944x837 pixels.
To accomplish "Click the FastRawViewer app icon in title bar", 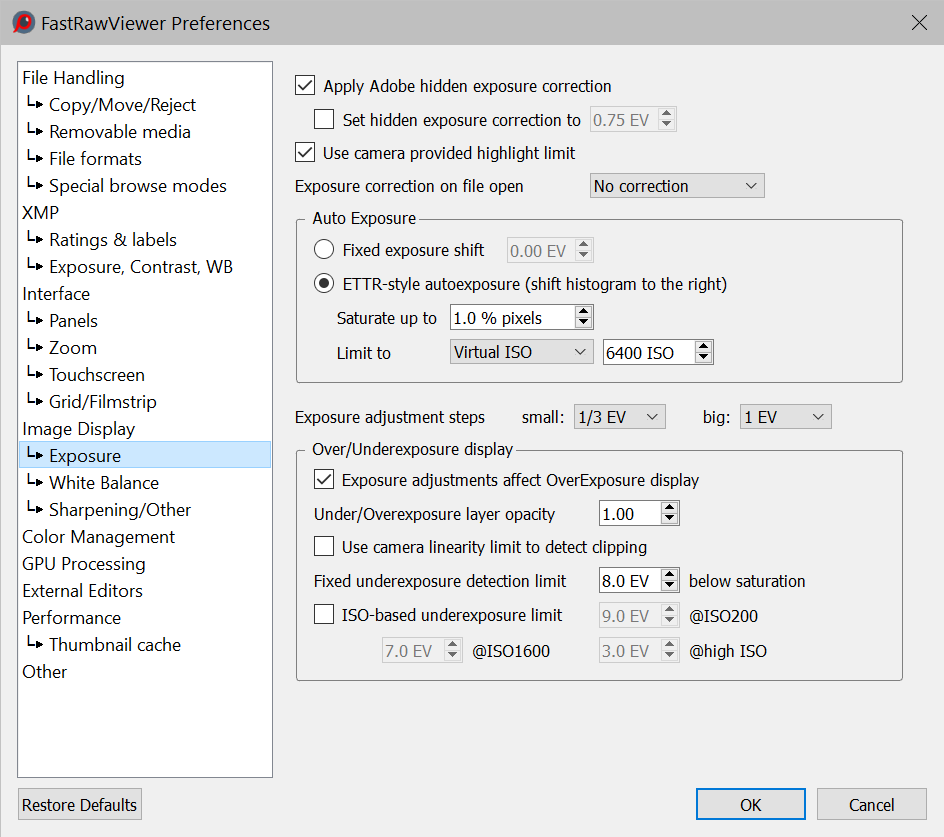I will pyautogui.click(x=23, y=22).
